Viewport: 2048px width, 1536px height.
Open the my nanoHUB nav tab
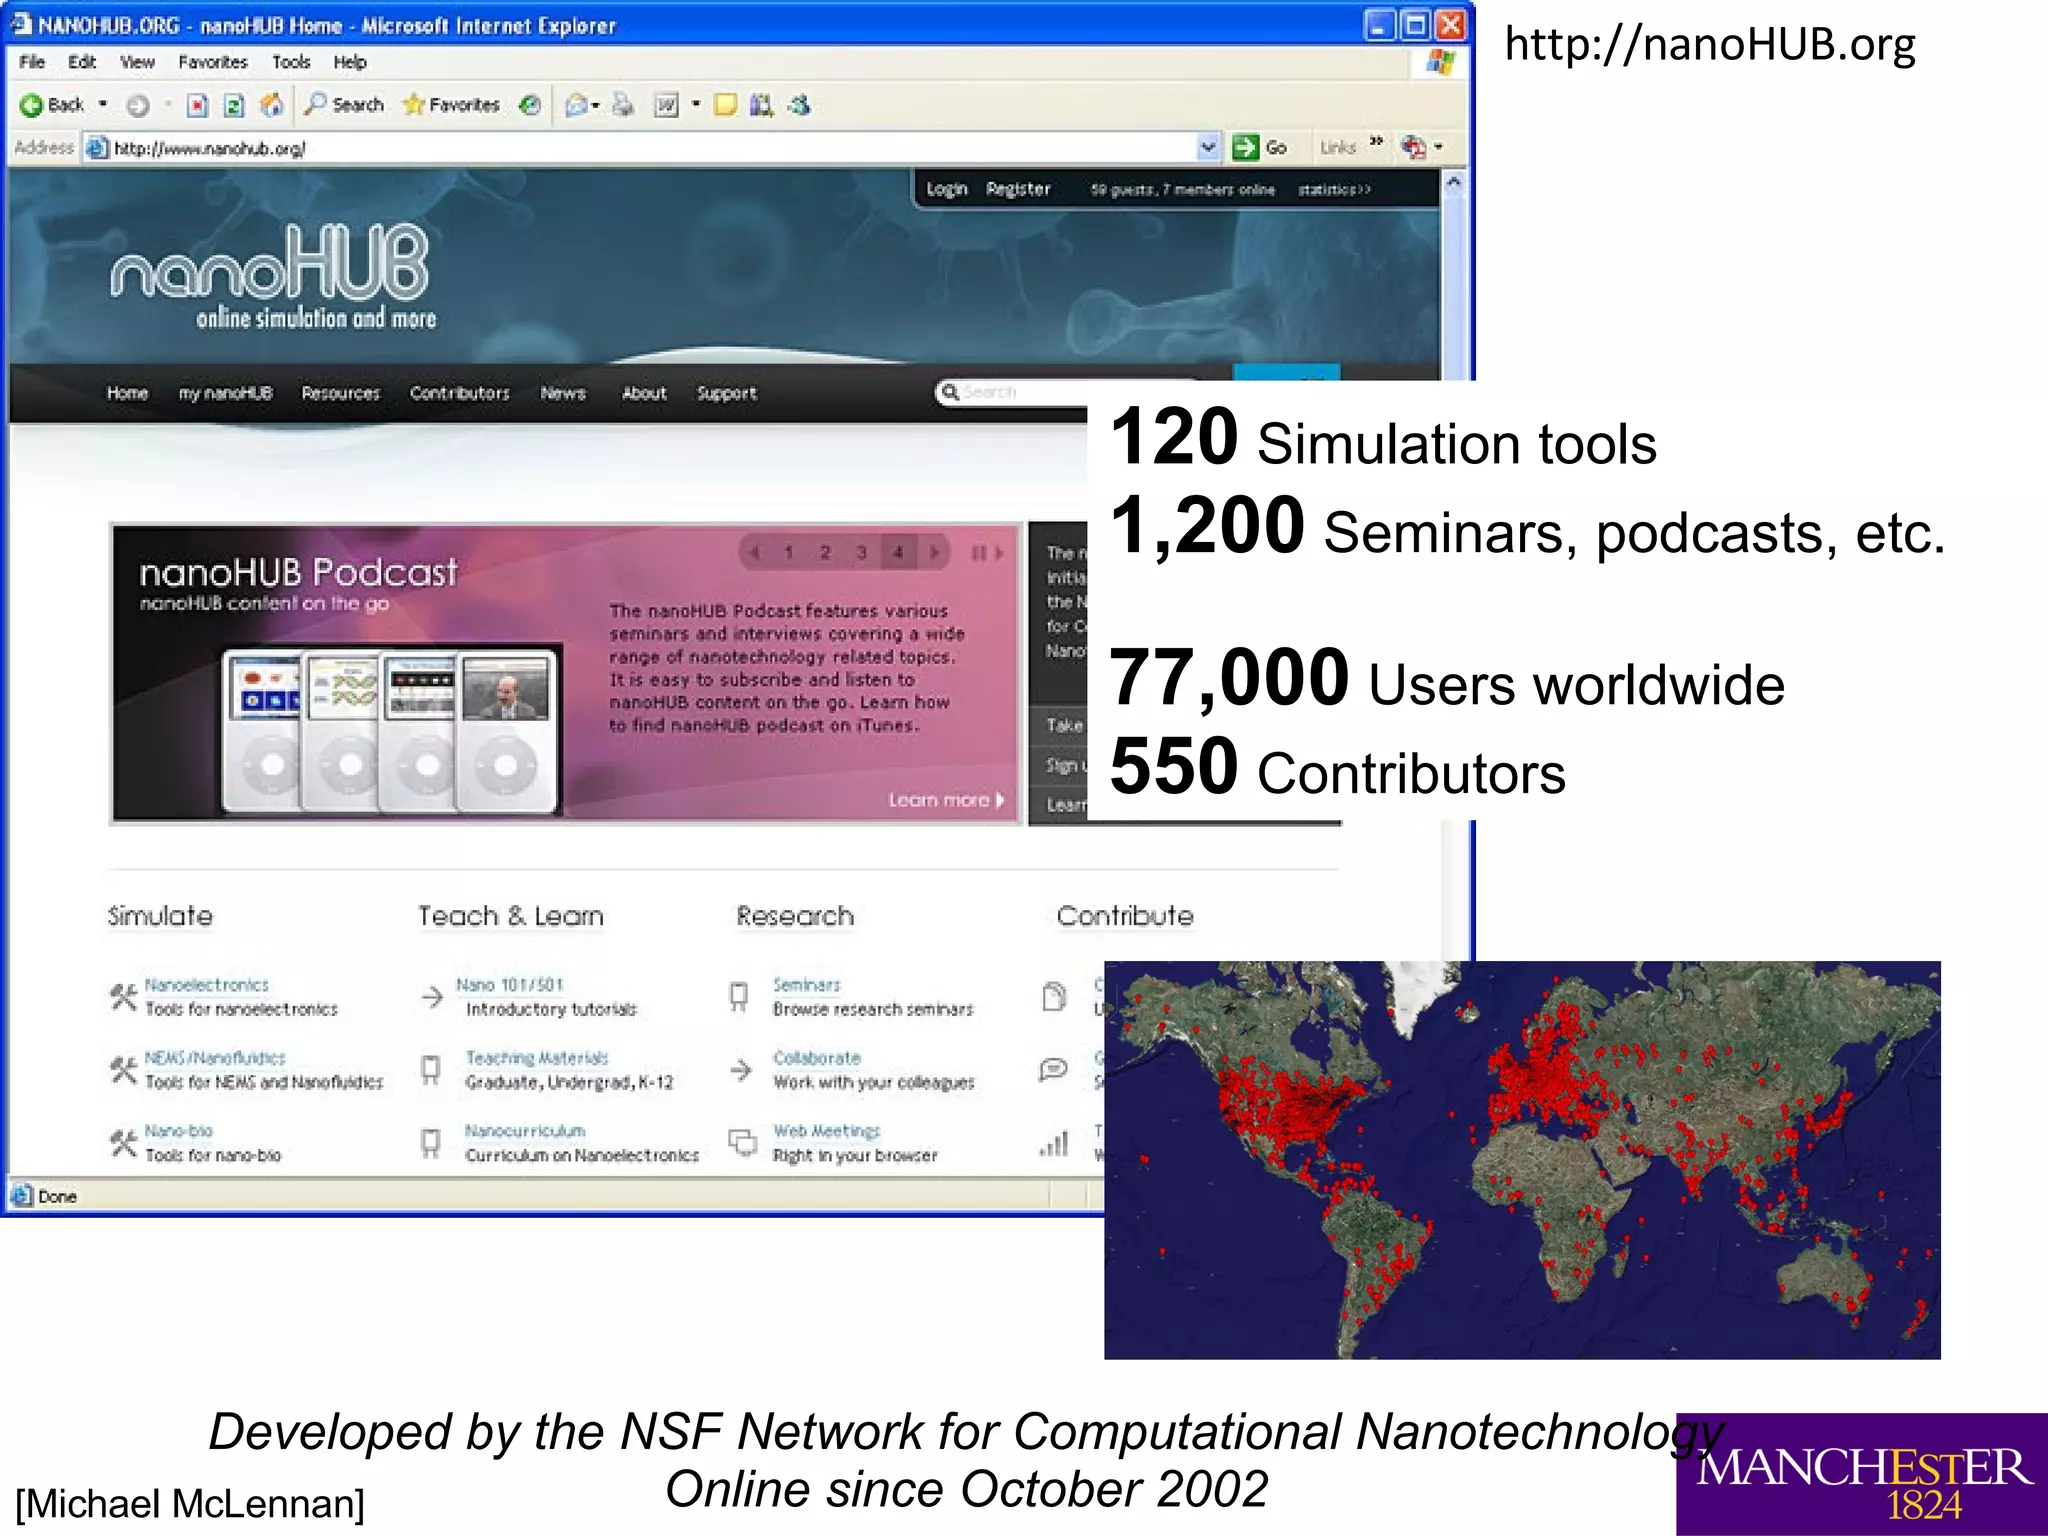click(x=225, y=393)
